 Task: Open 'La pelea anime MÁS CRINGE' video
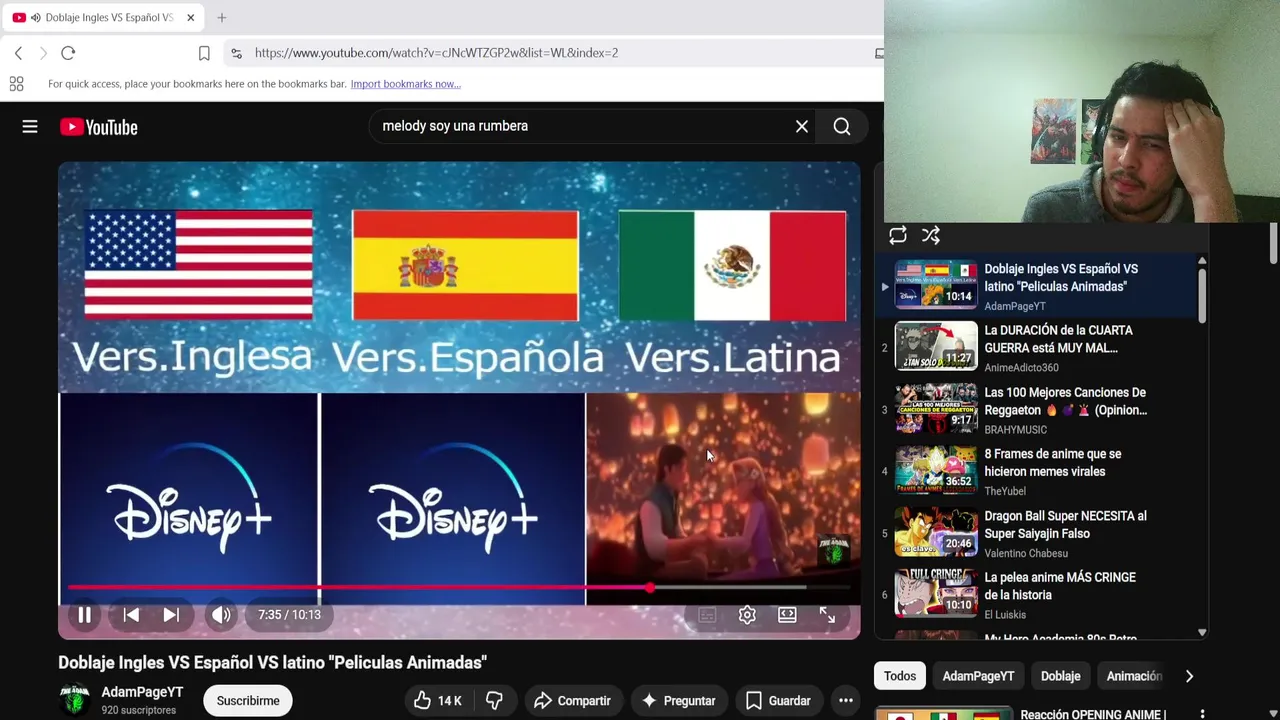(x=1036, y=594)
